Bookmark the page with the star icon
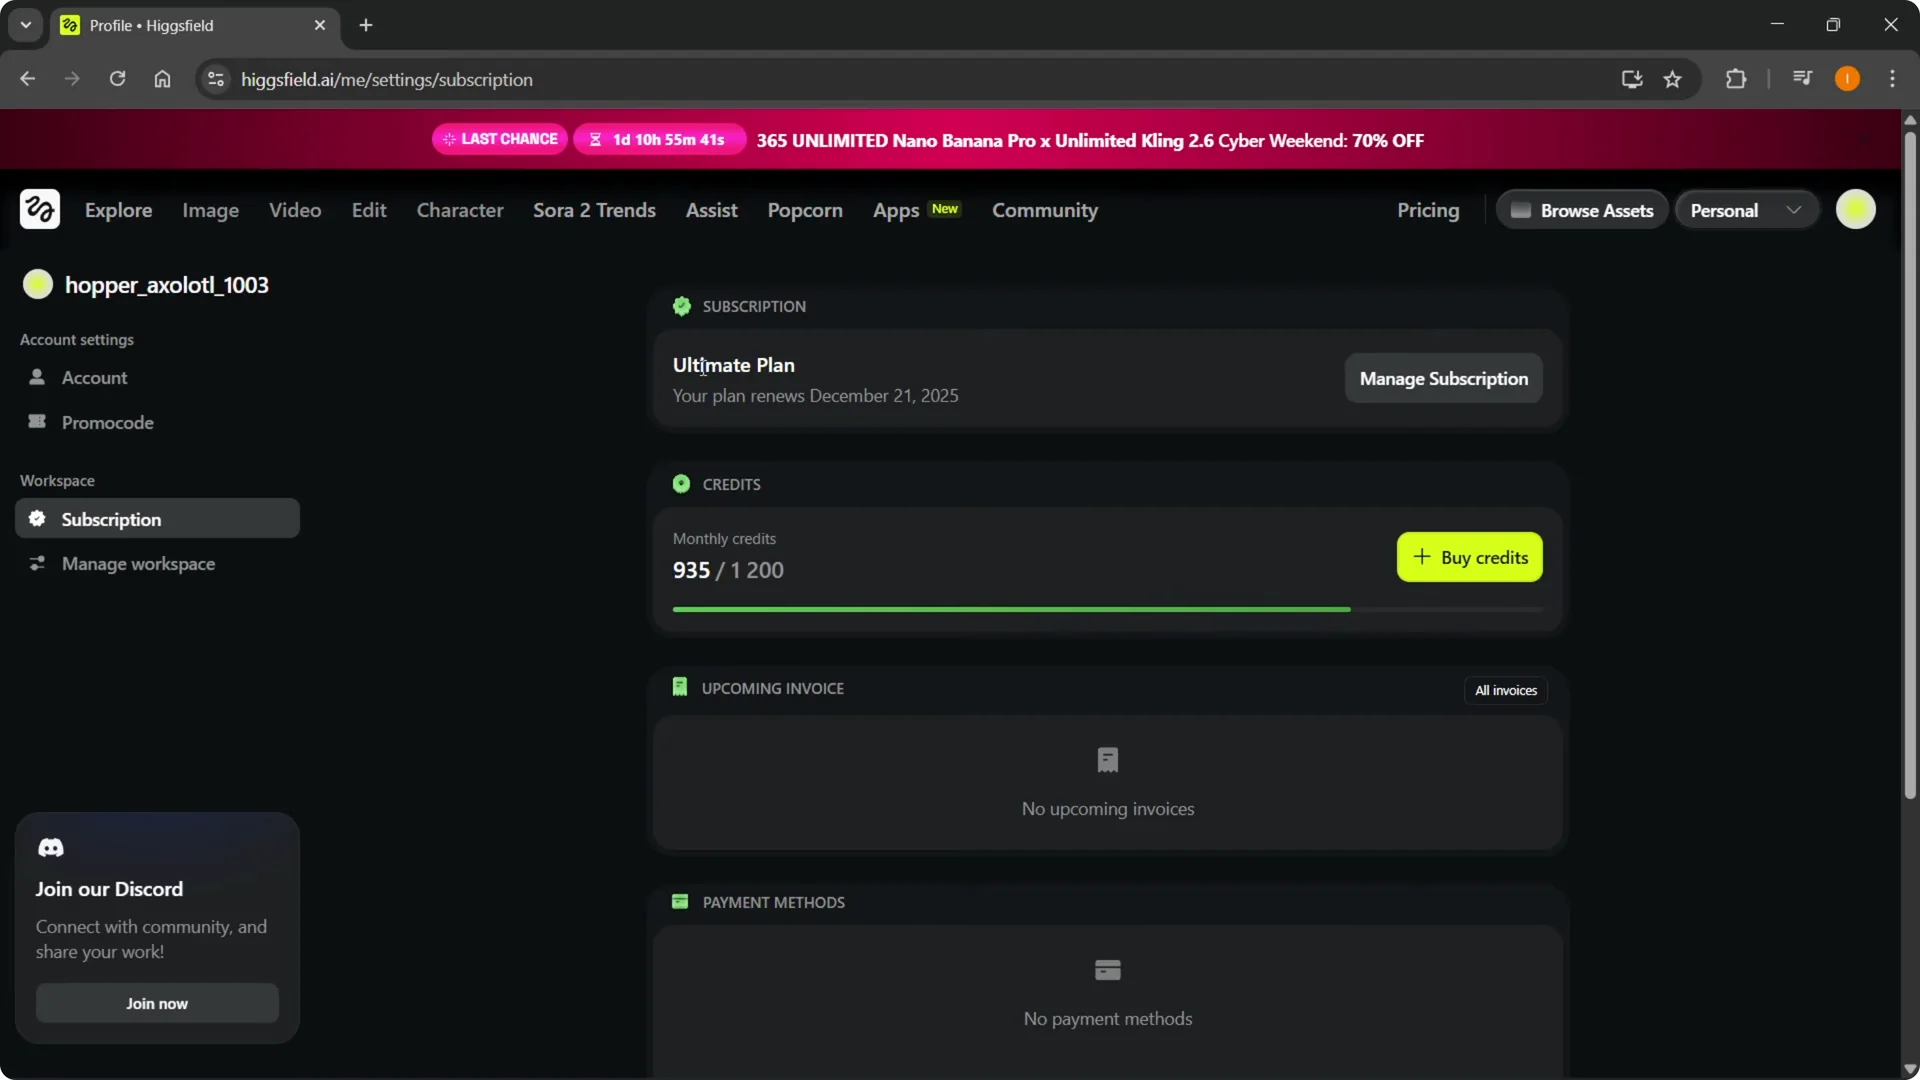 [x=1673, y=79]
